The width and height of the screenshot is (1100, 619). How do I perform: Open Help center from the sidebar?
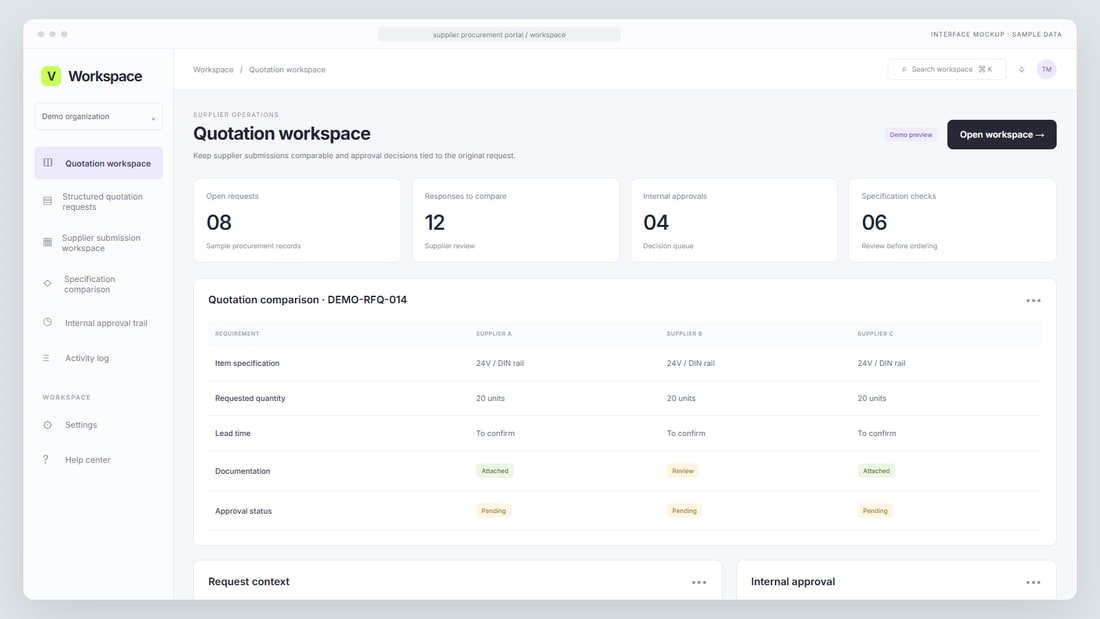click(x=98, y=460)
